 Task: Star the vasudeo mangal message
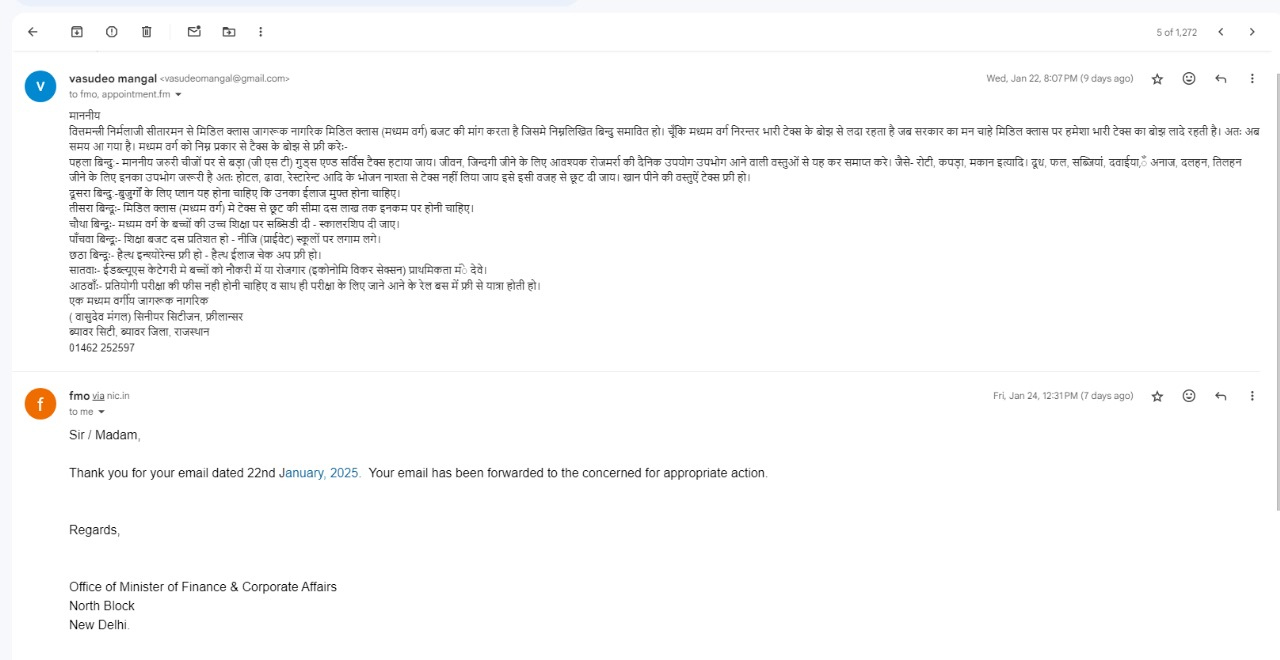pos(1157,79)
